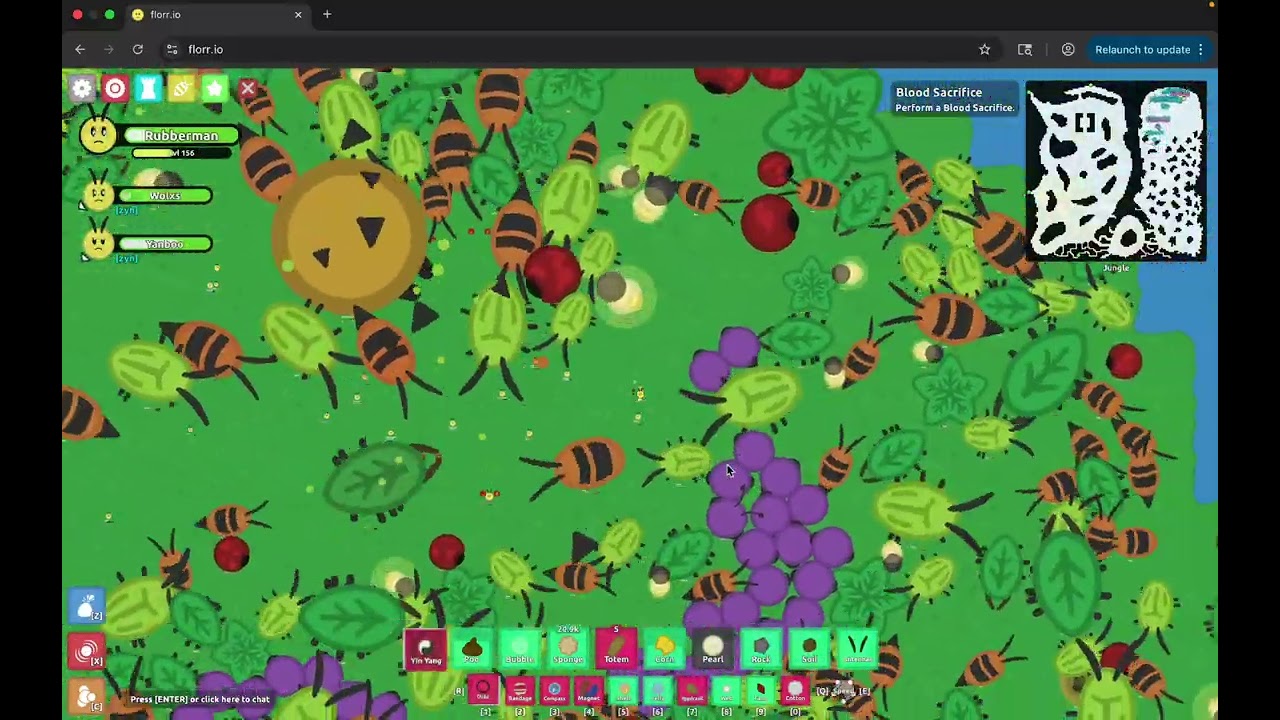Screen dimensions: 1280x720
Task: Click squad member Wolxs health bar
Action: 165,196
